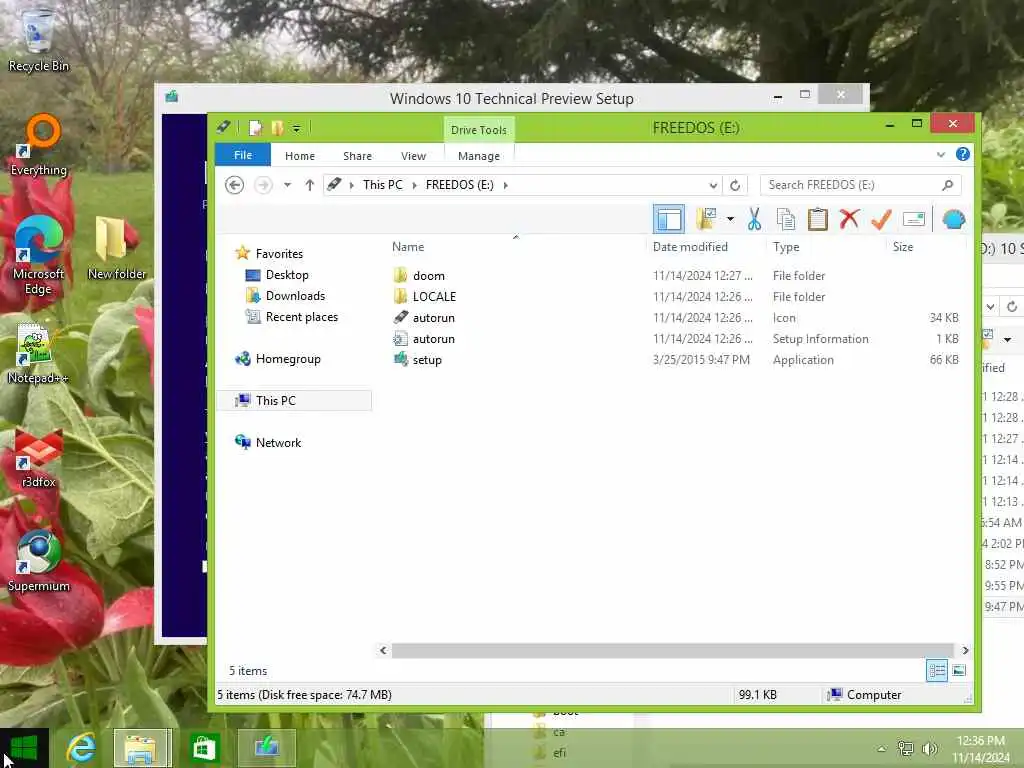Click the volume speaker tray icon
Image resolution: width=1024 pixels, height=768 pixels.
(x=929, y=749)
